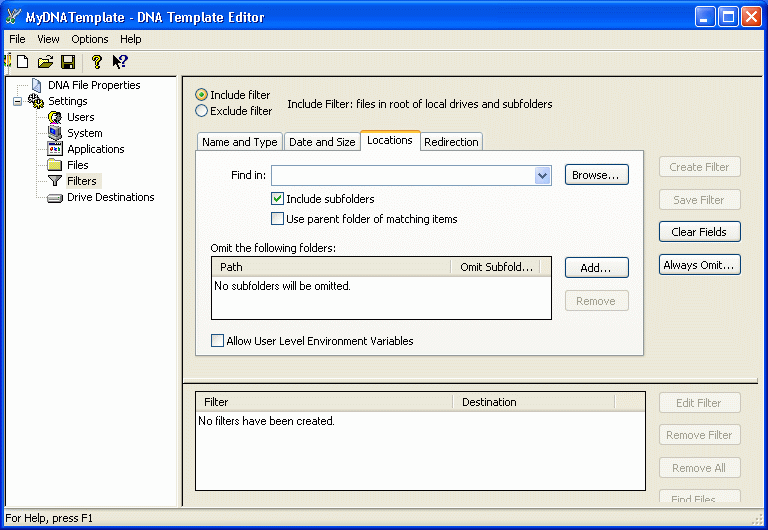Select the Users node in the tree
The height and width of the screenshot is (530, 768).
point(80,117)
